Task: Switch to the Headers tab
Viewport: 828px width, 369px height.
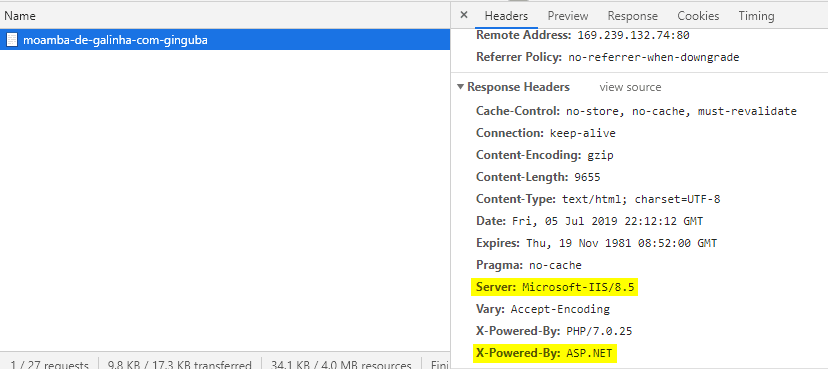Action: tap(506, 16)
